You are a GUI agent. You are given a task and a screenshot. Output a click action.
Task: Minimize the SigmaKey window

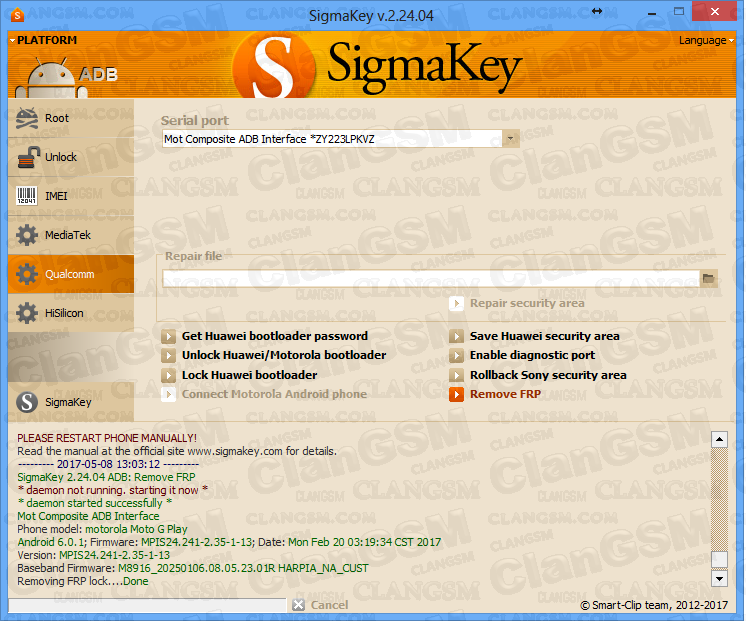click(652, 12)
